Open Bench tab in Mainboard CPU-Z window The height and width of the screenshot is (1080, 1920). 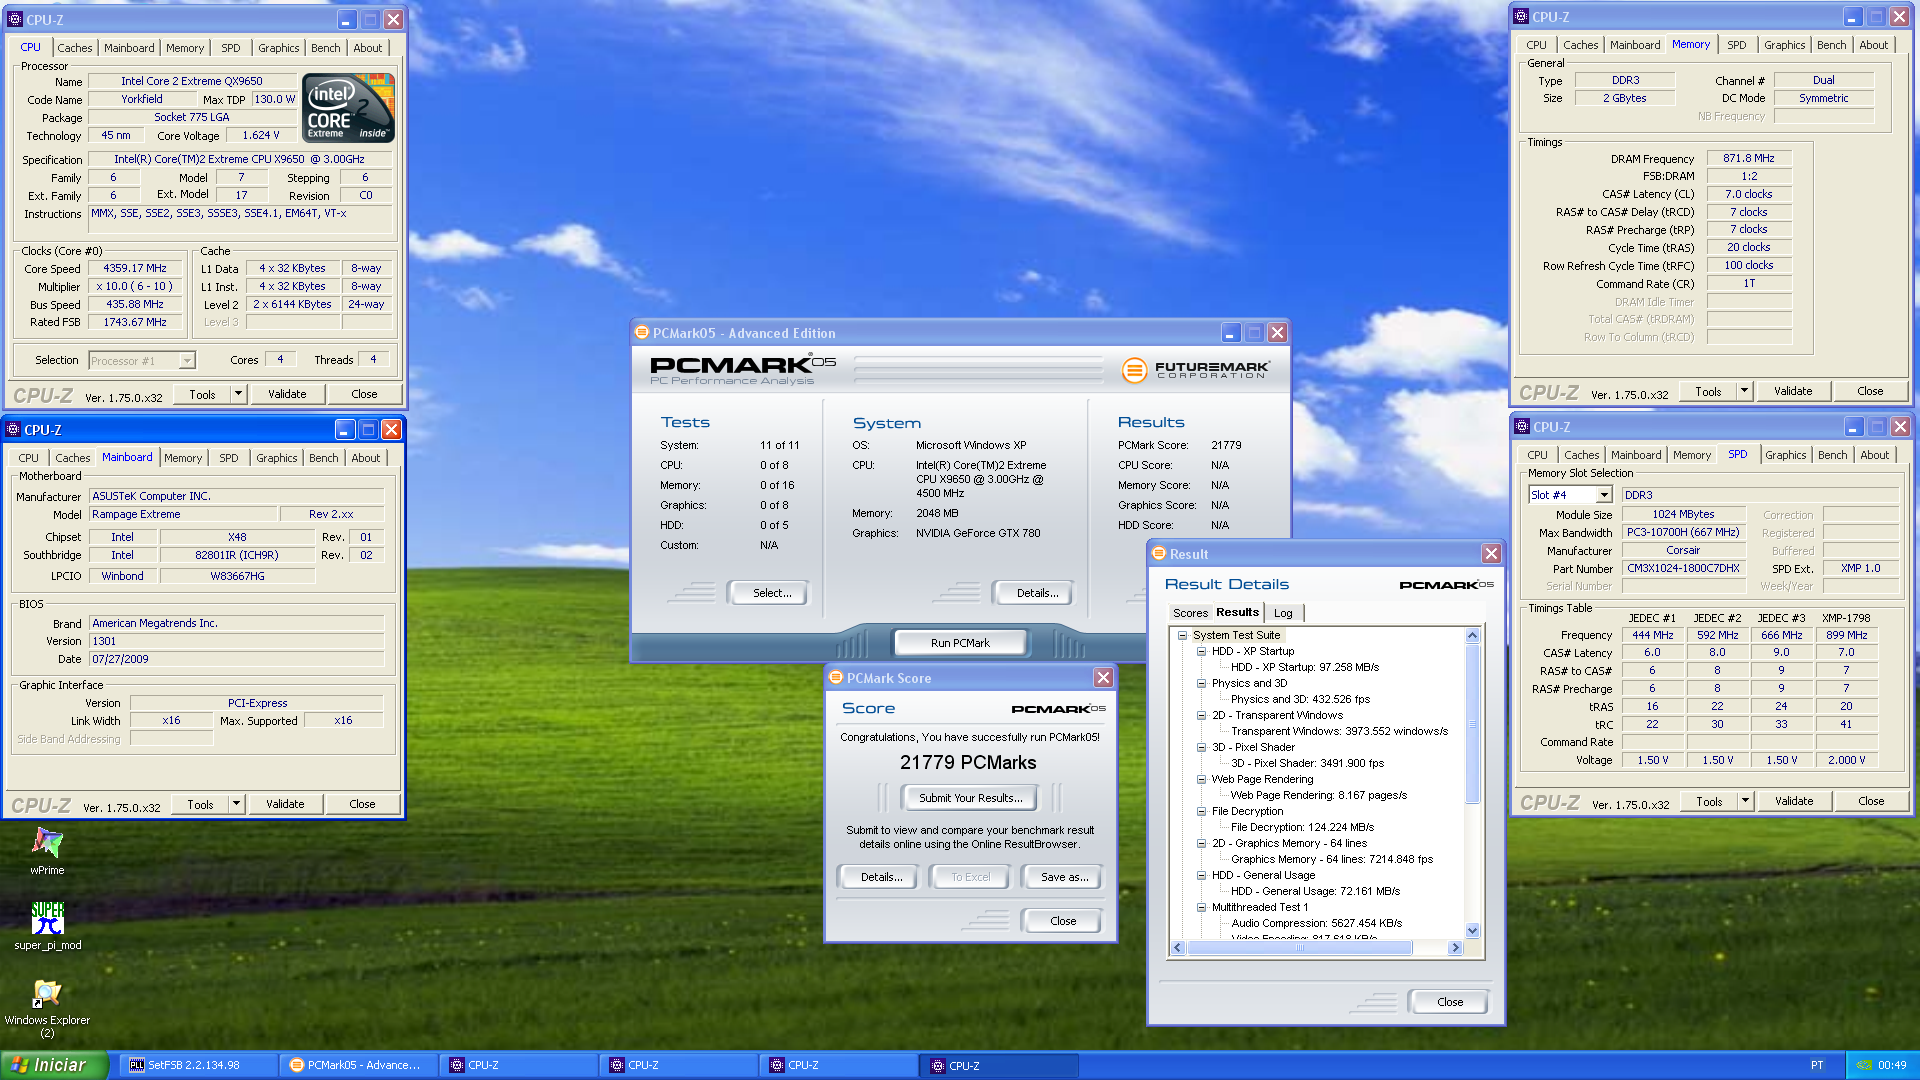click(323, 458)
